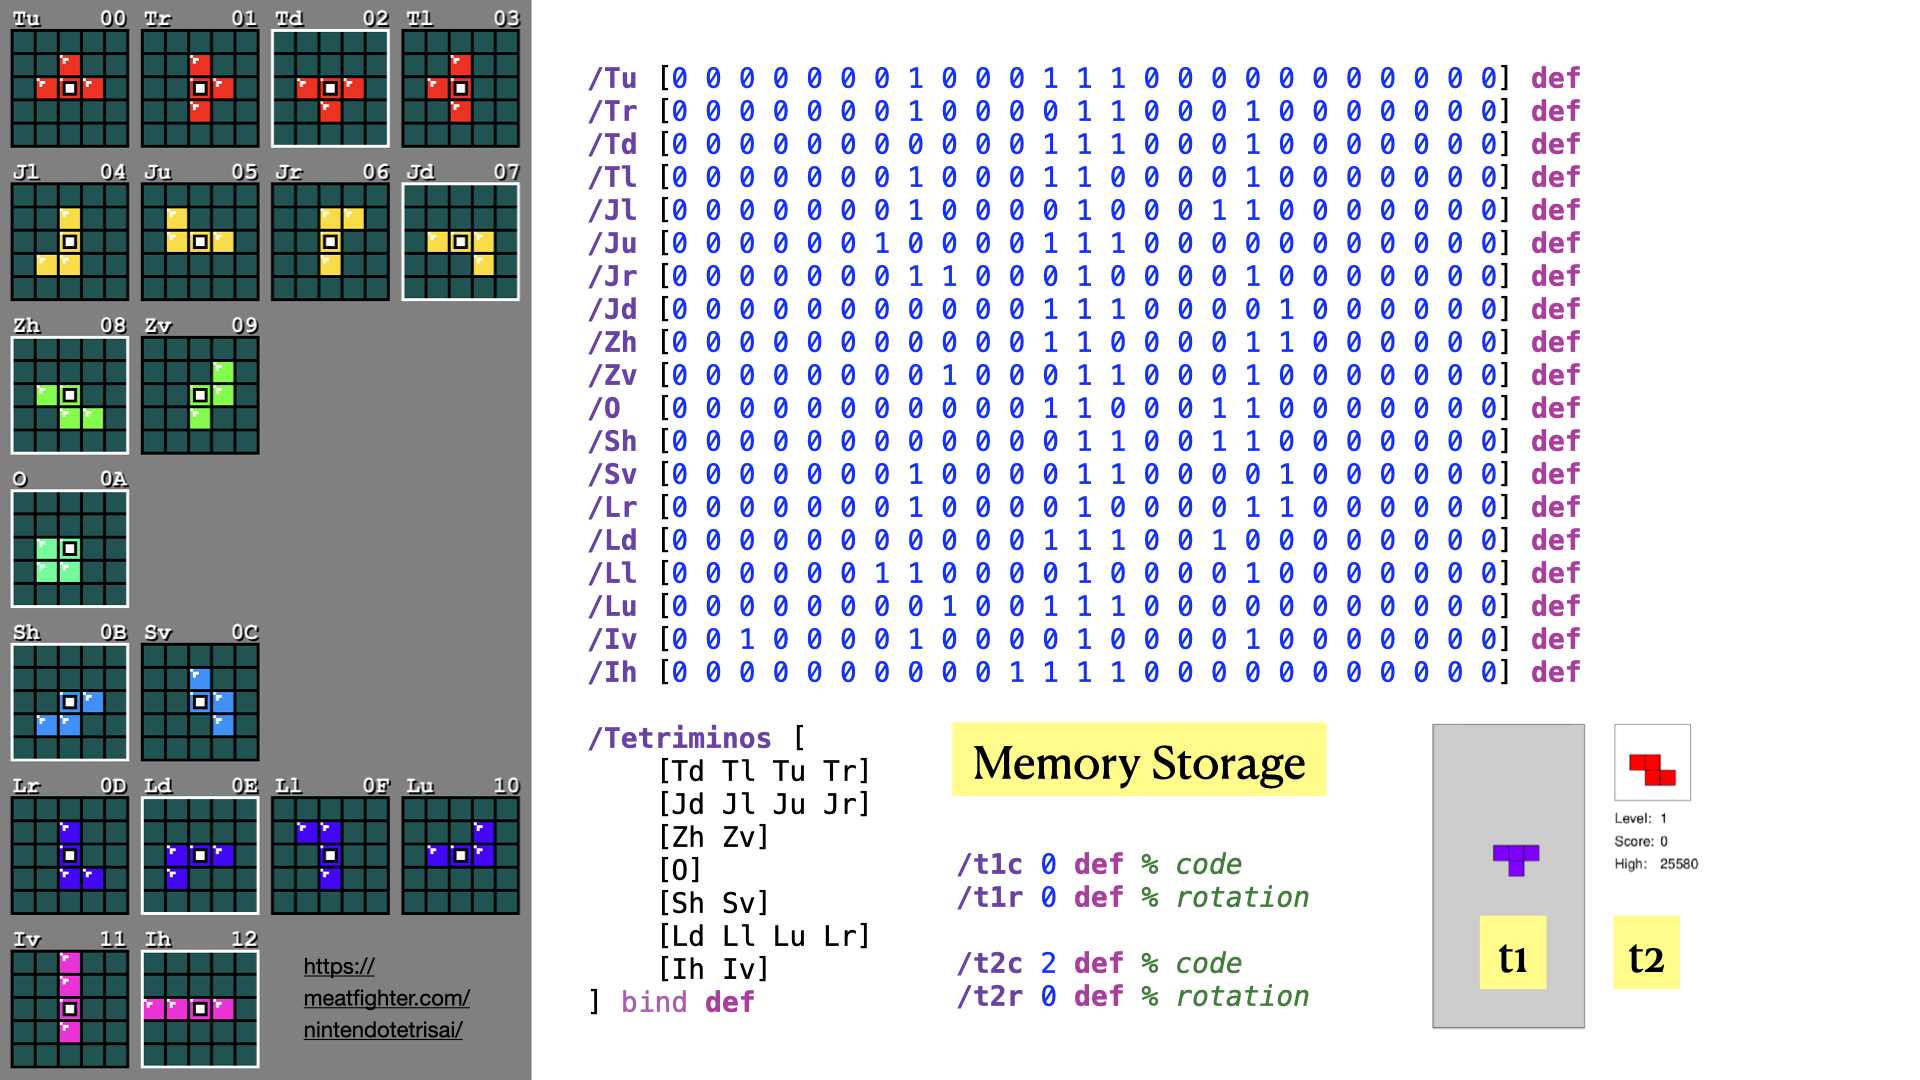Open the meatfighter.com nintendotetrisai link
This screenshot has height=1080, width=1920.
386,998
